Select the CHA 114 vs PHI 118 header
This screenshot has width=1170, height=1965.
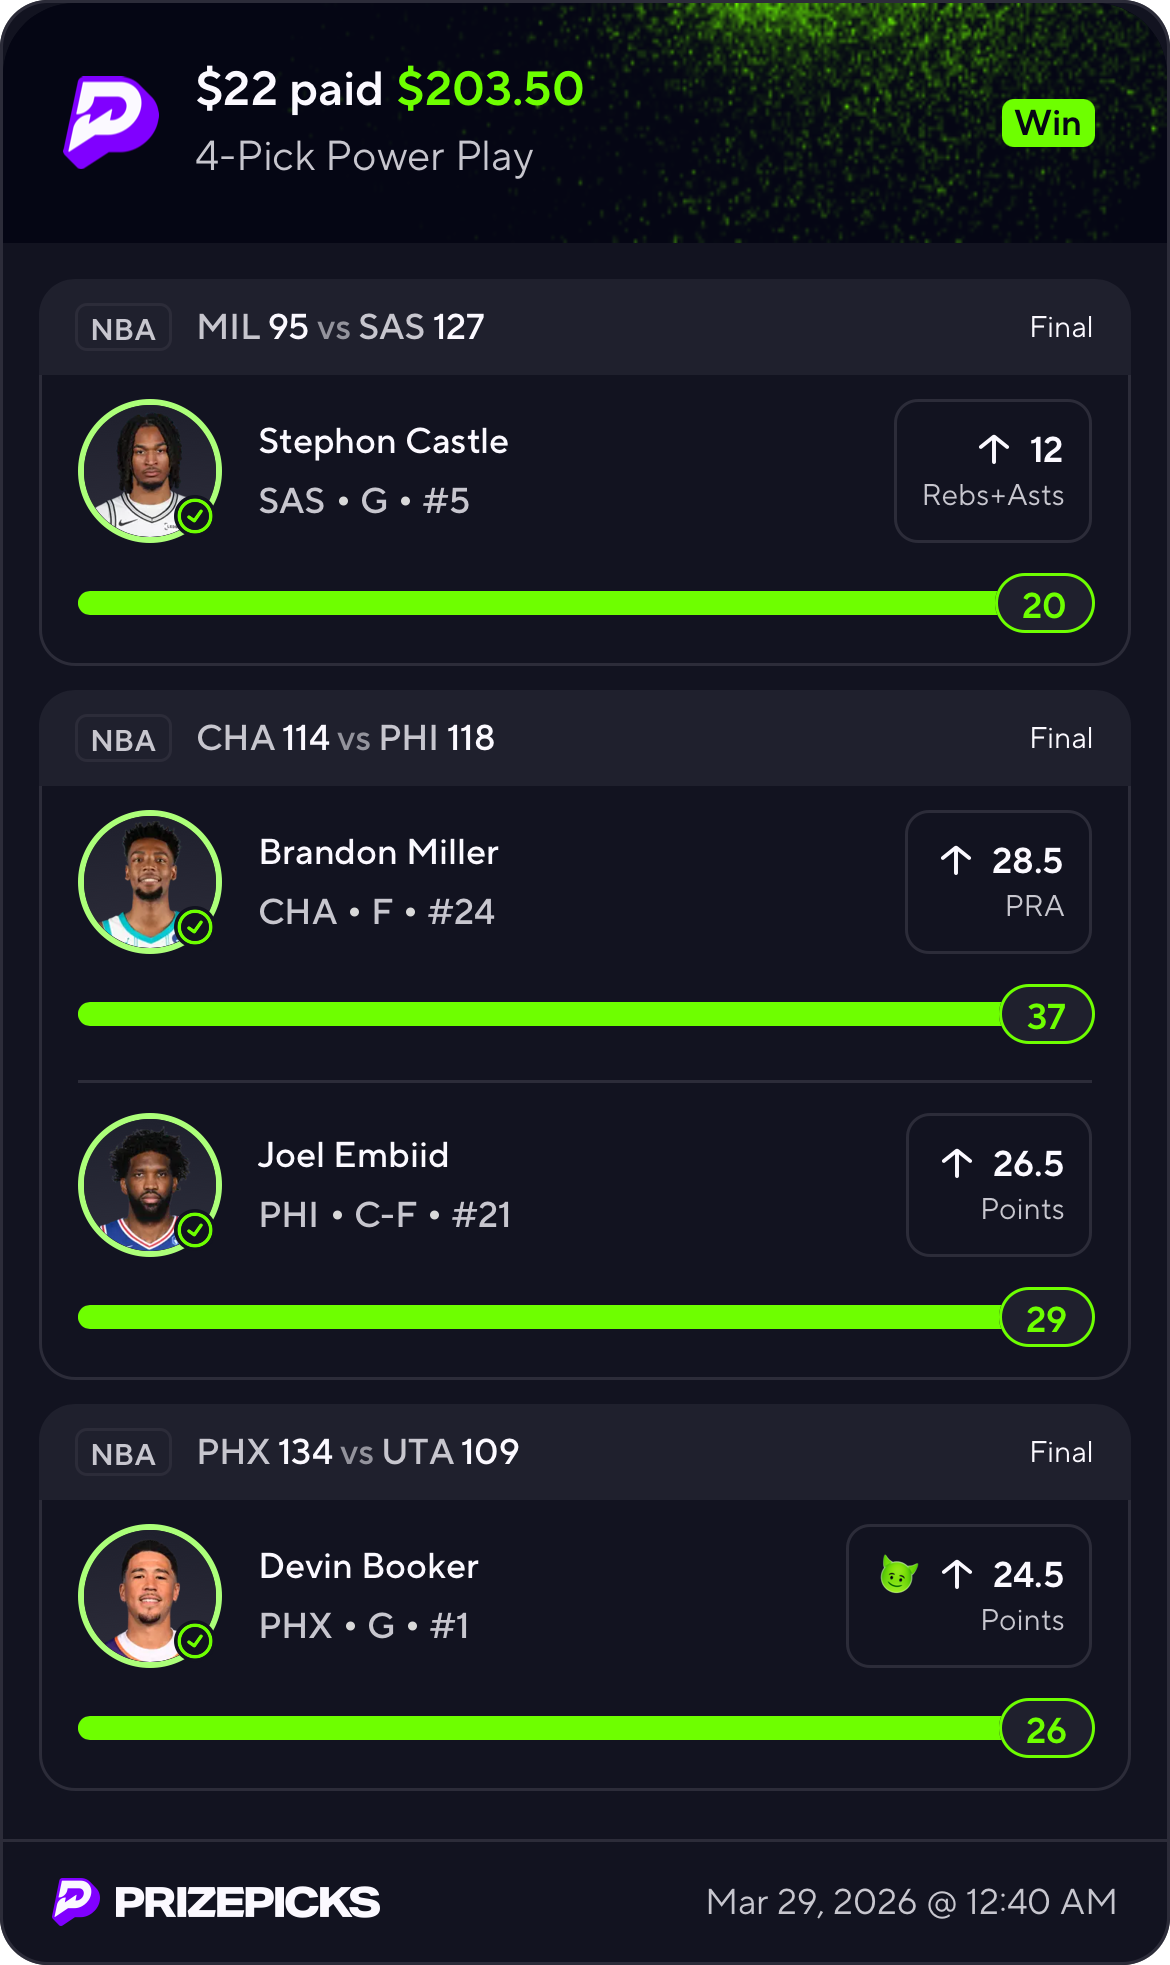click(x=346, y=739)
